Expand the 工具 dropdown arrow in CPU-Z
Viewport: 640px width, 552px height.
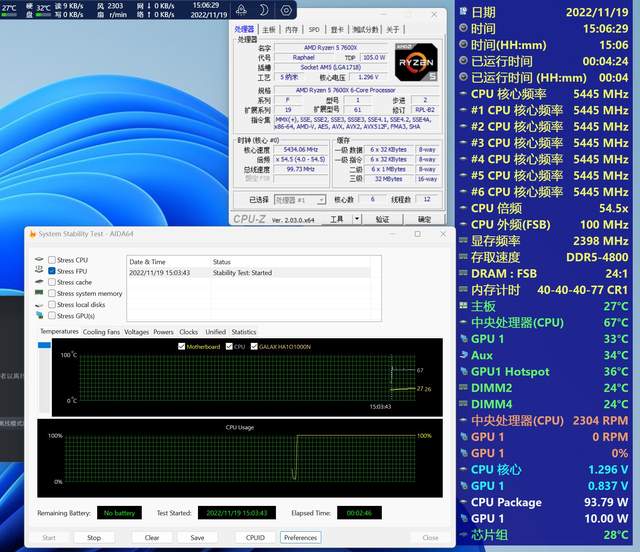pyautogui.click(x=357, y=219)
